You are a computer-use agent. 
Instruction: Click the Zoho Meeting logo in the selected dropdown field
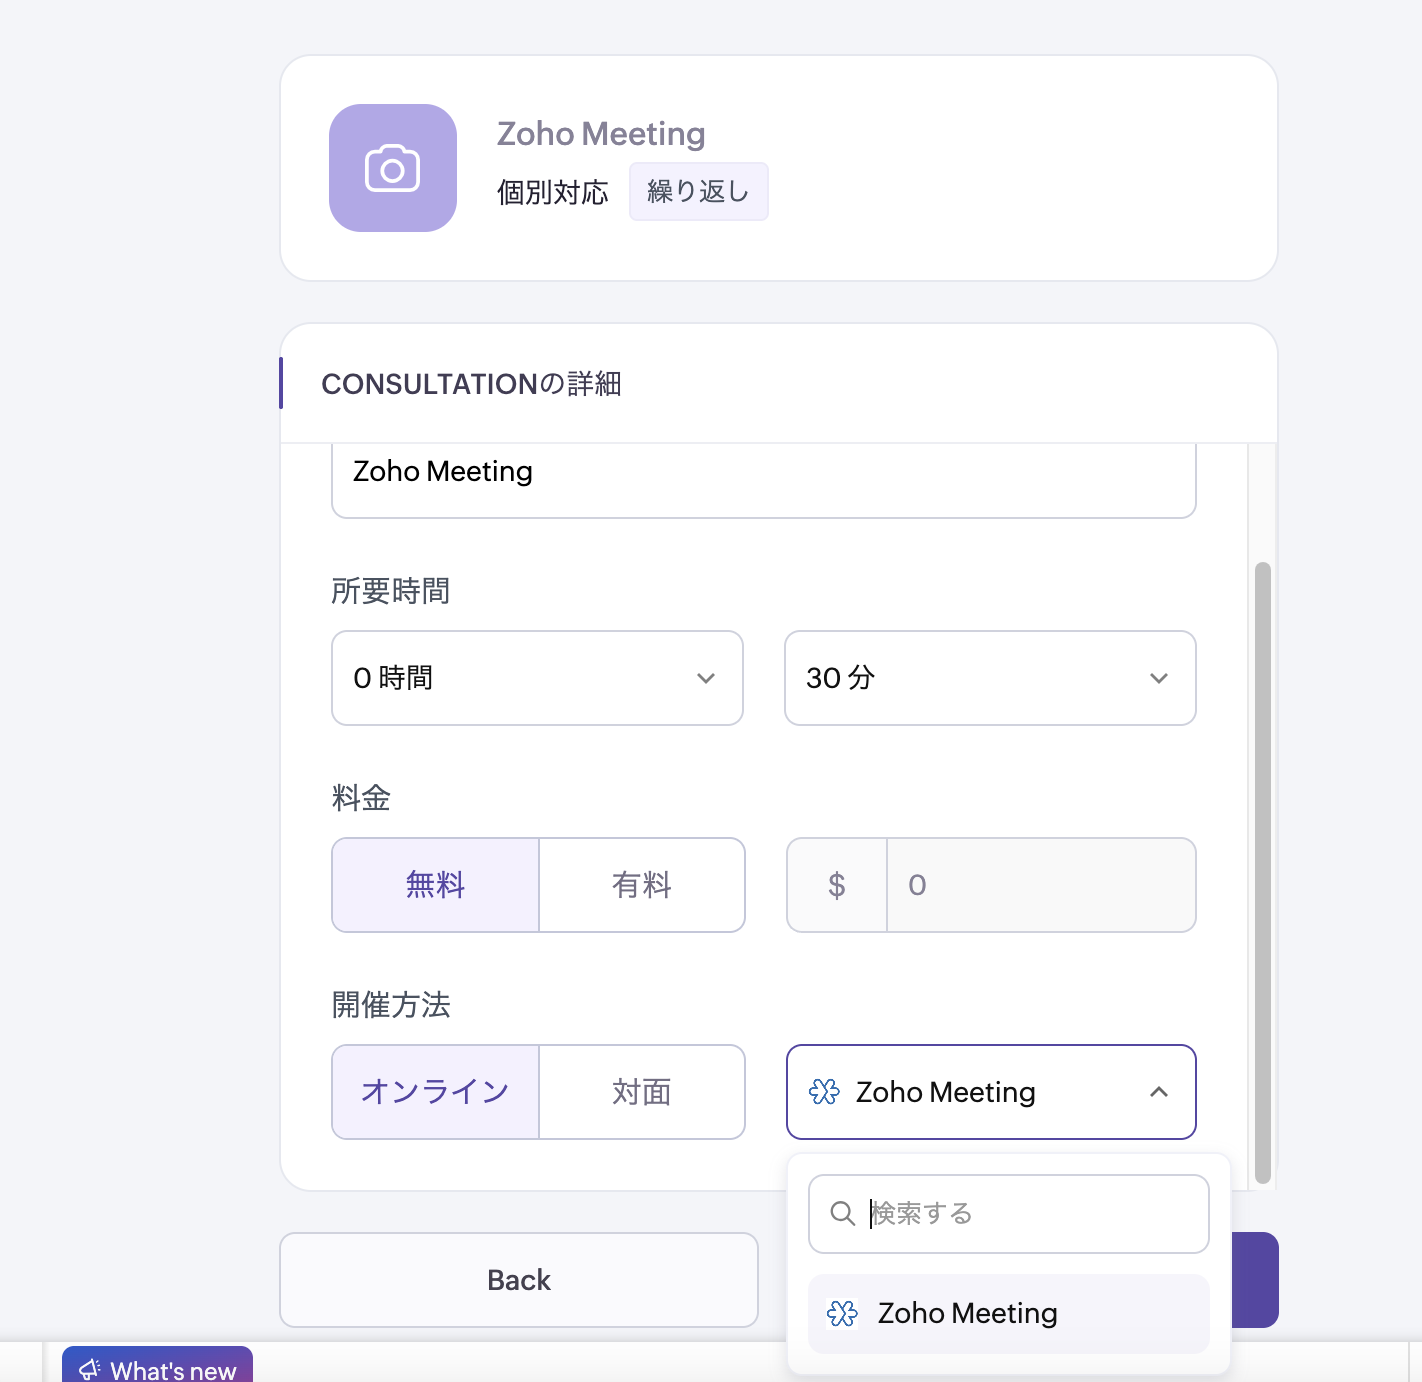[x=824, y=1092]
